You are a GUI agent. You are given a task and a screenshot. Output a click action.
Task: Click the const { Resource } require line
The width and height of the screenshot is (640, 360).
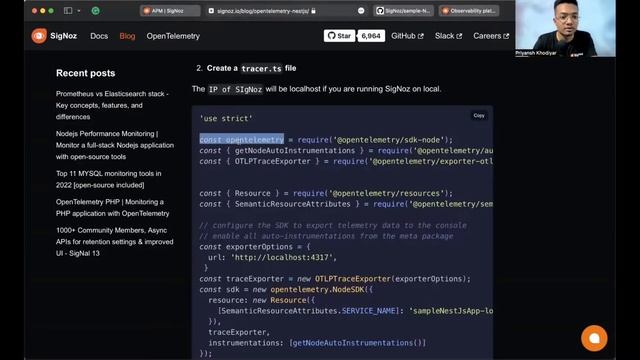pos(326,193)
